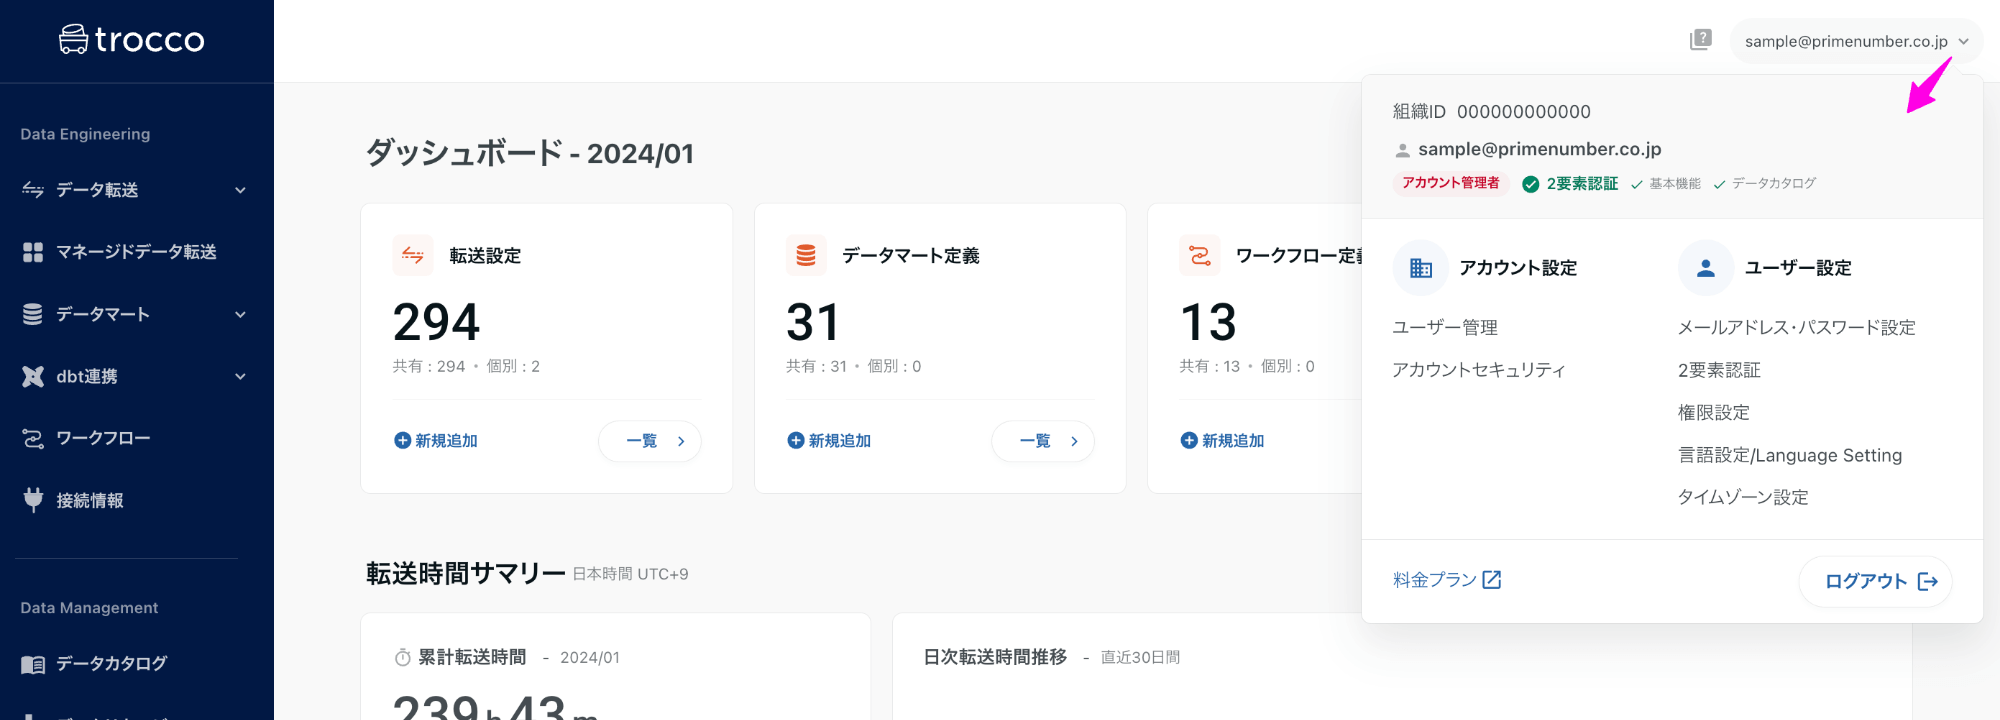Click the ダッシュボード - 2024/01 heading

coord(530,153)
